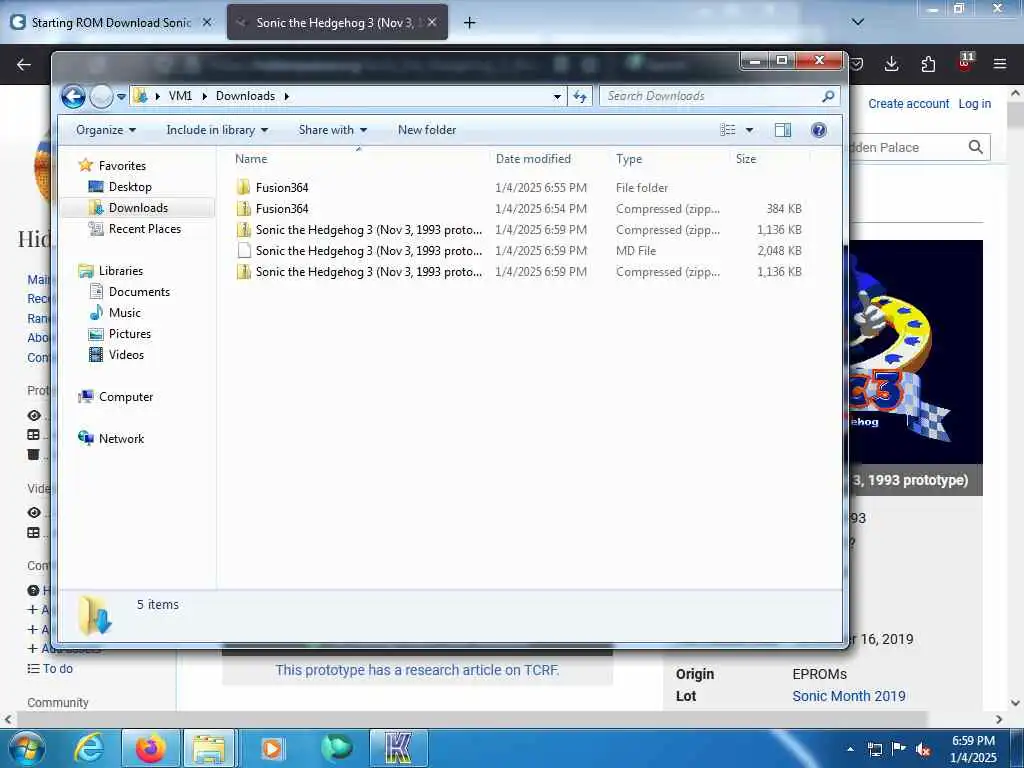
Task: Open Kega Fusion K icon on taskbar
Action: [399, 748]
